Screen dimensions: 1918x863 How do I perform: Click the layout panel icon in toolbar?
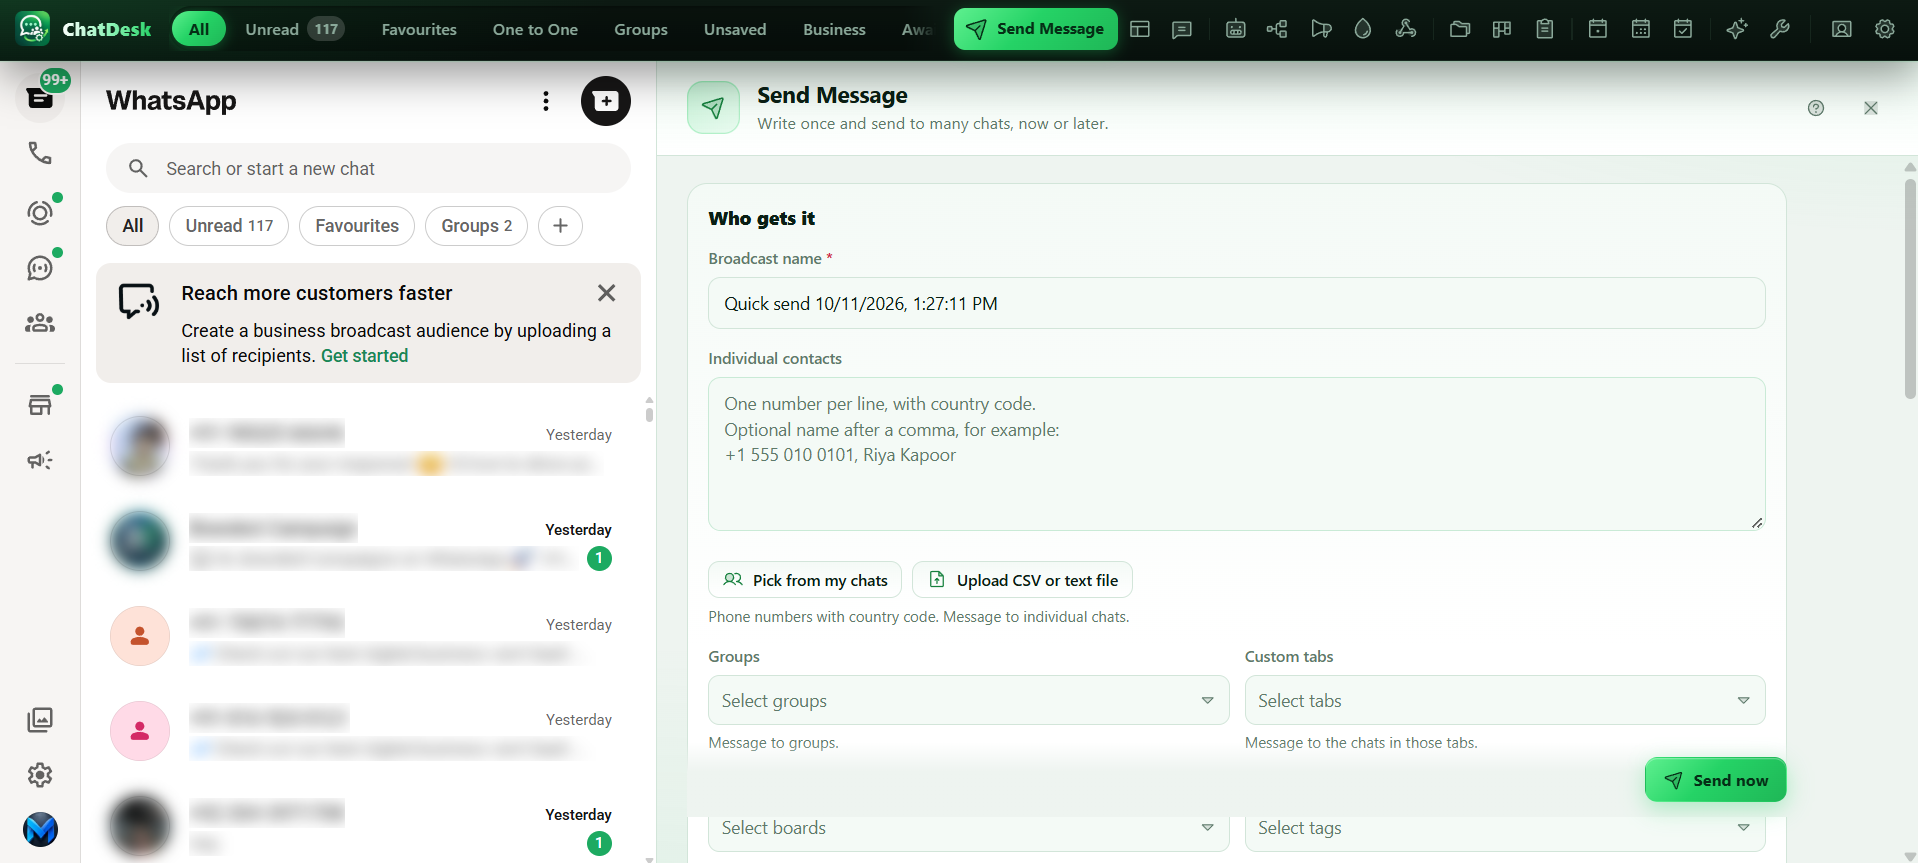point(1140,29)
